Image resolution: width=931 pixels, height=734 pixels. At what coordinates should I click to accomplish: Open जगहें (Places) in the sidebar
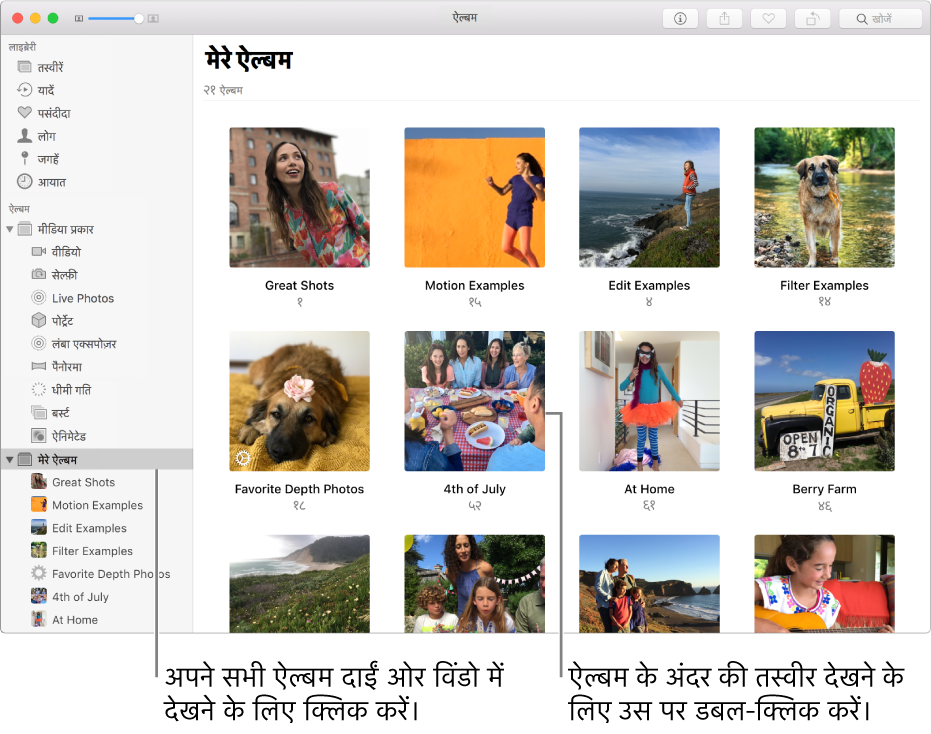(x=50, y=158)
